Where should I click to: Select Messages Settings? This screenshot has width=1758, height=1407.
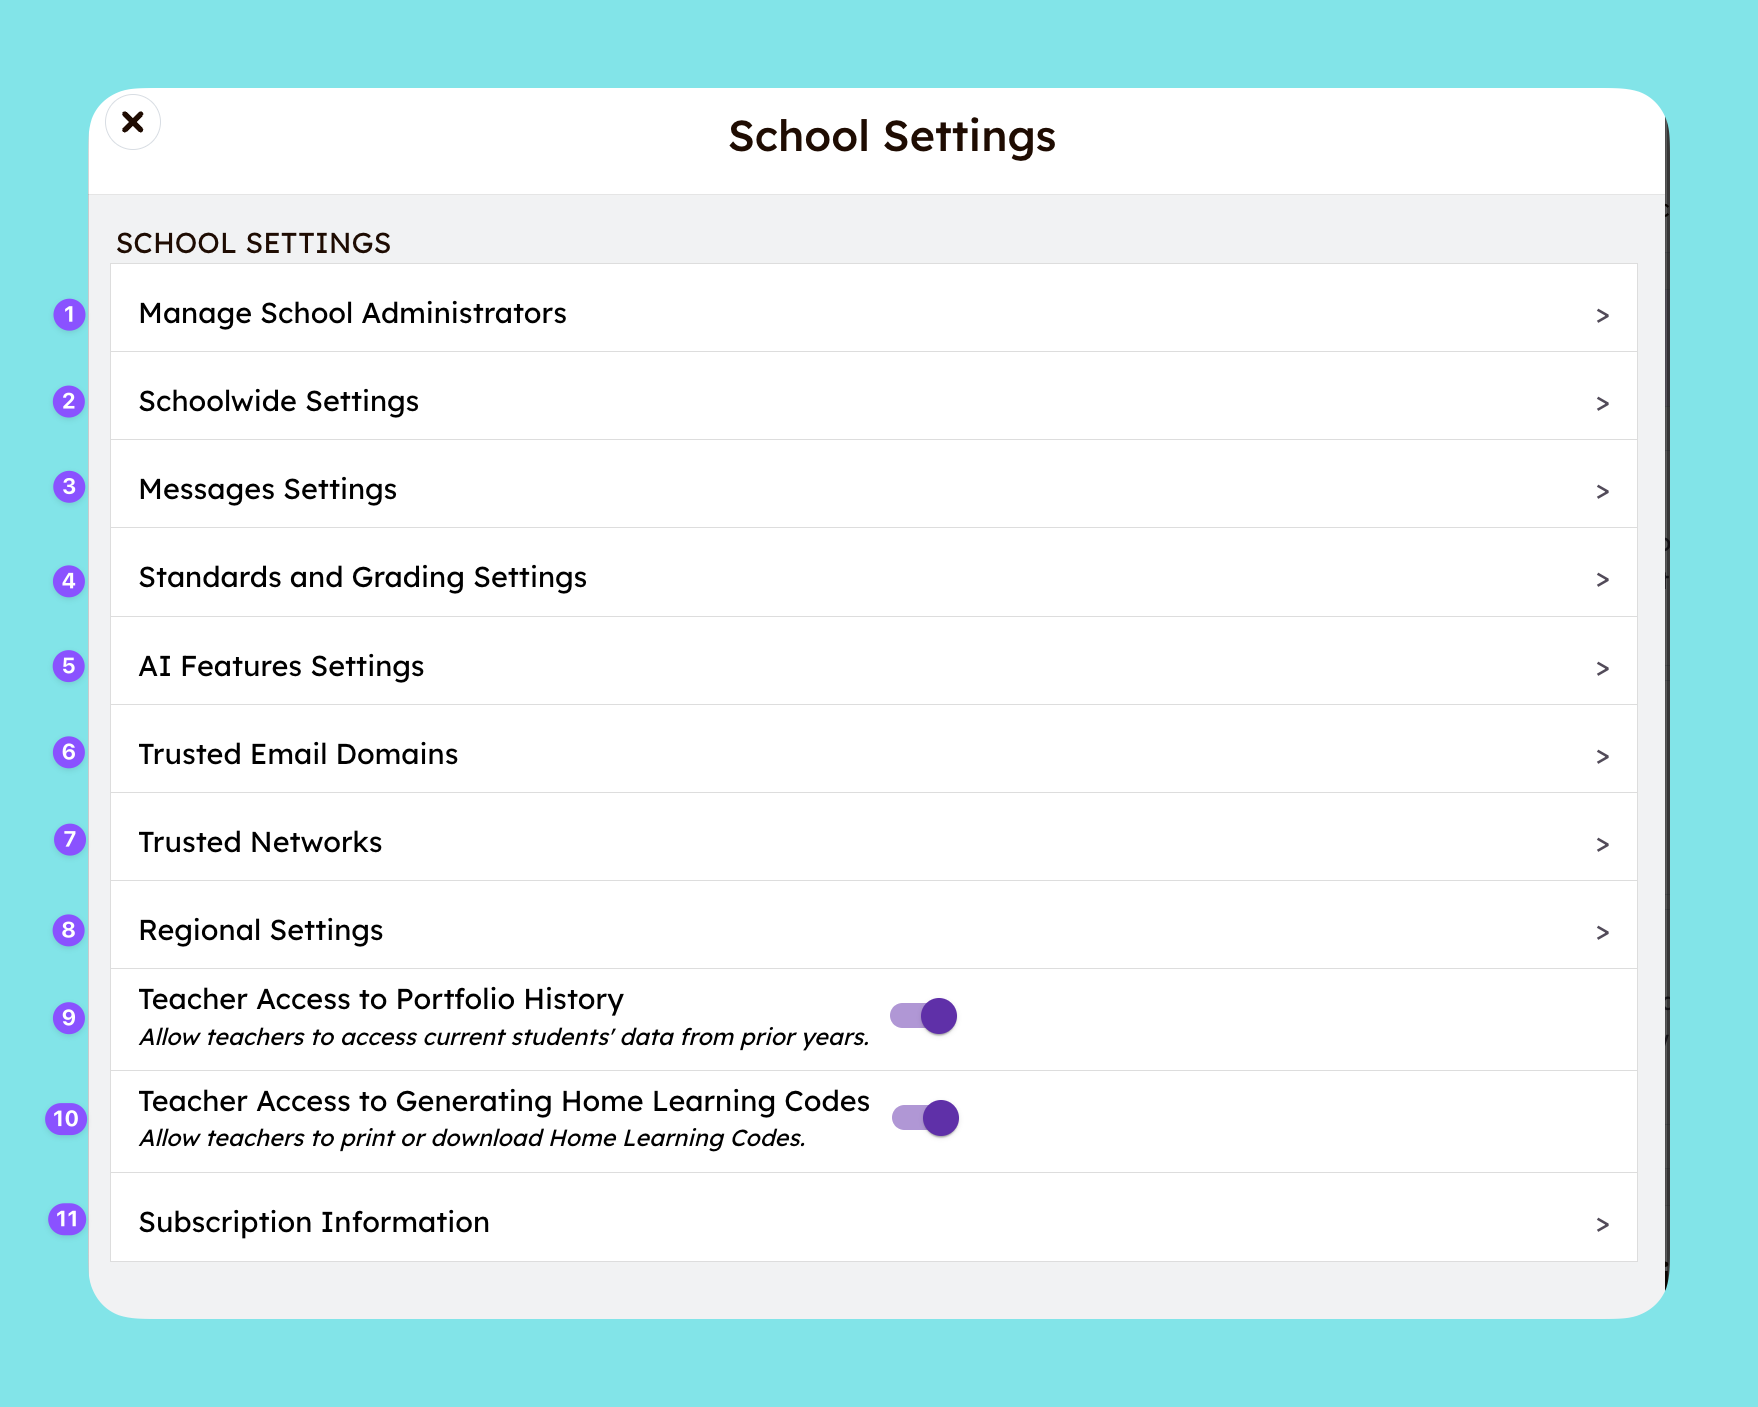267,488
